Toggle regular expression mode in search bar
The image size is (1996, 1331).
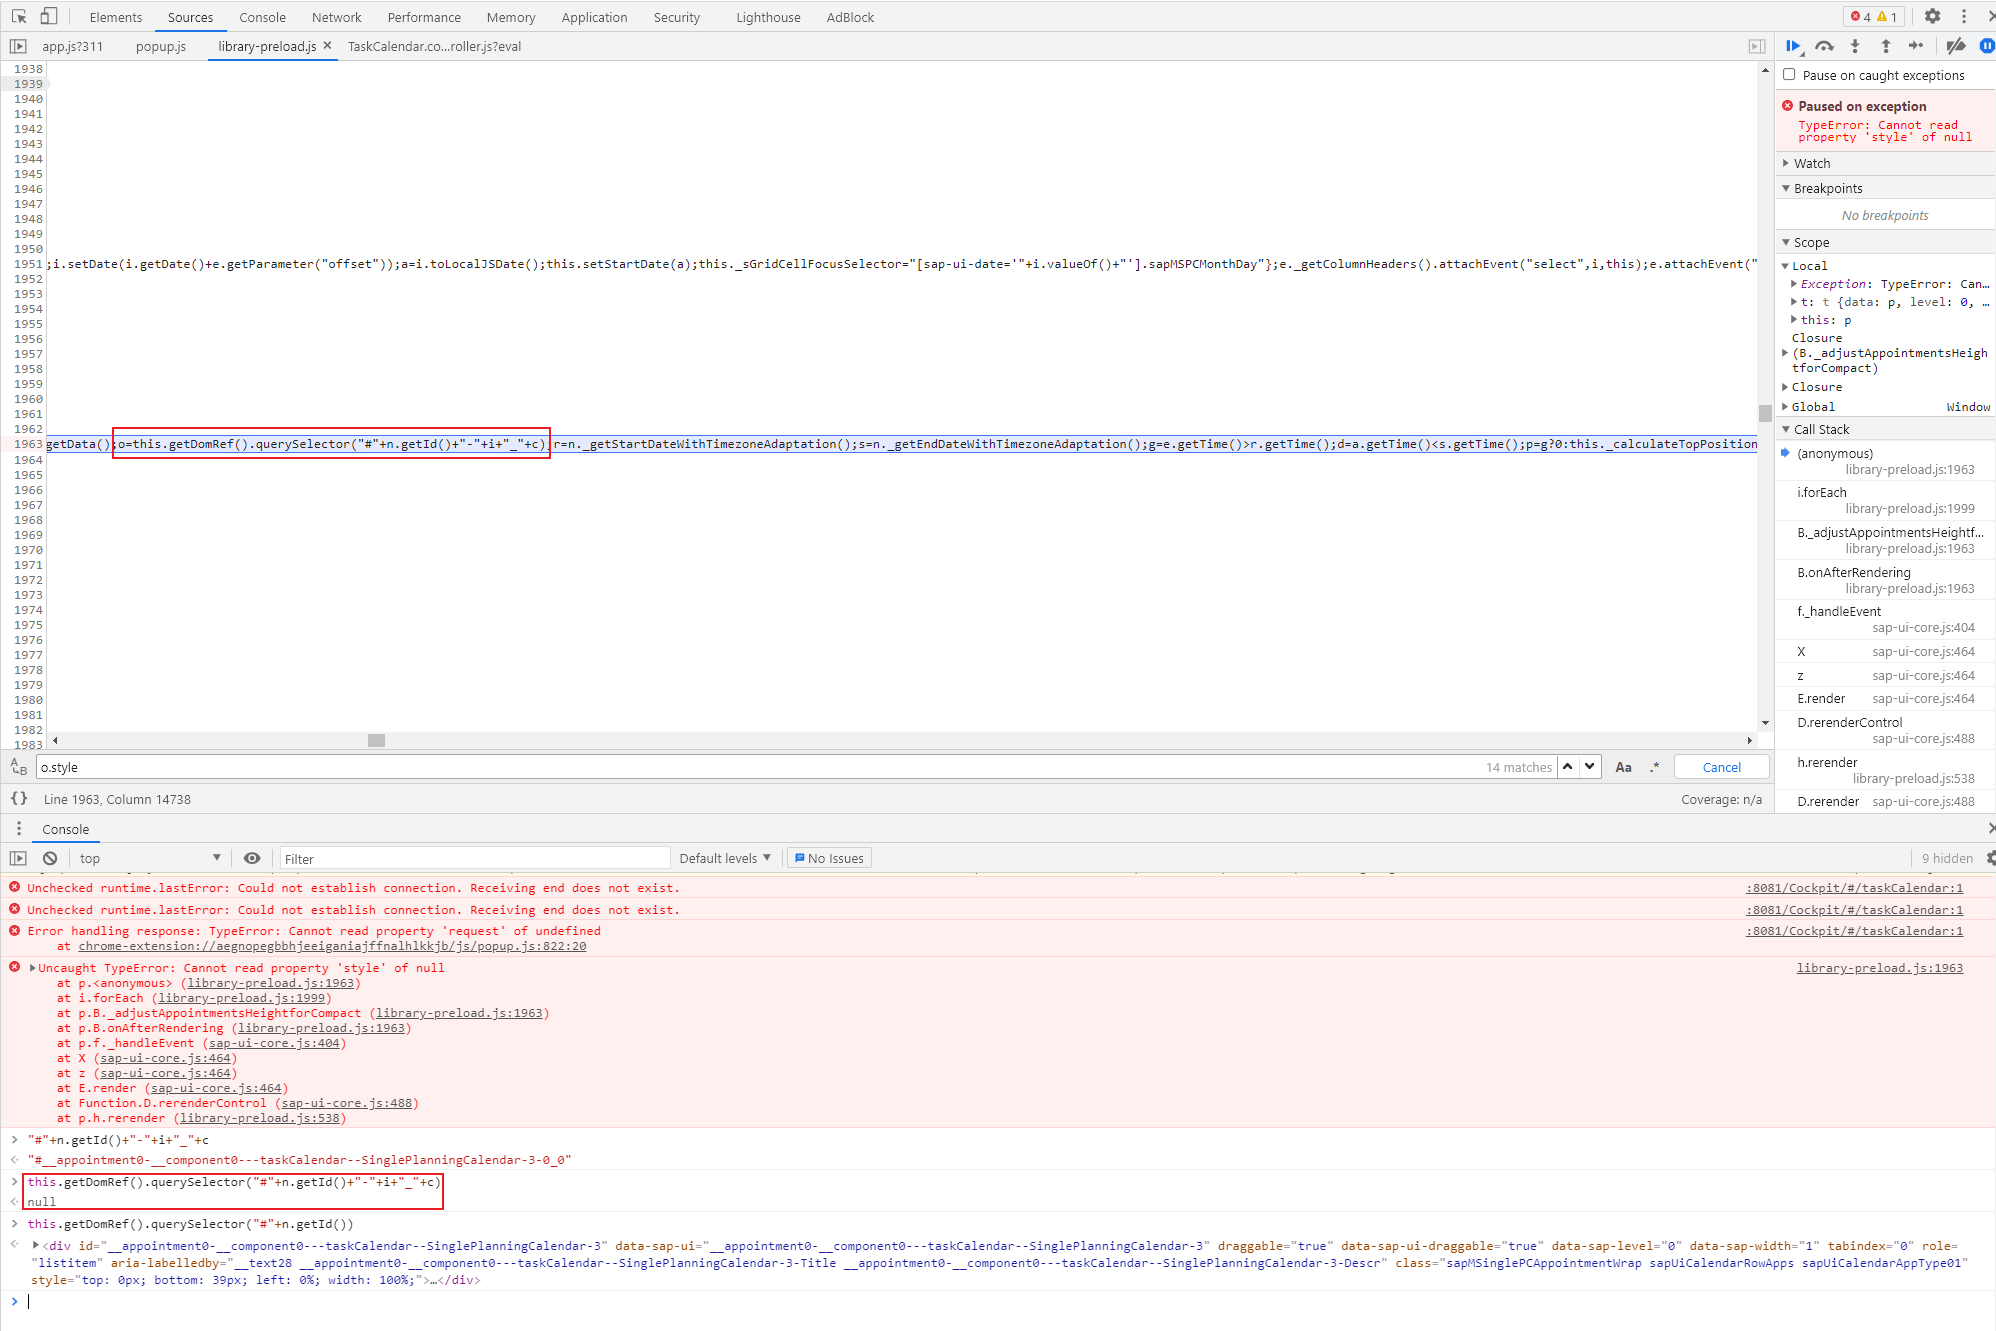coord(1655,767)
